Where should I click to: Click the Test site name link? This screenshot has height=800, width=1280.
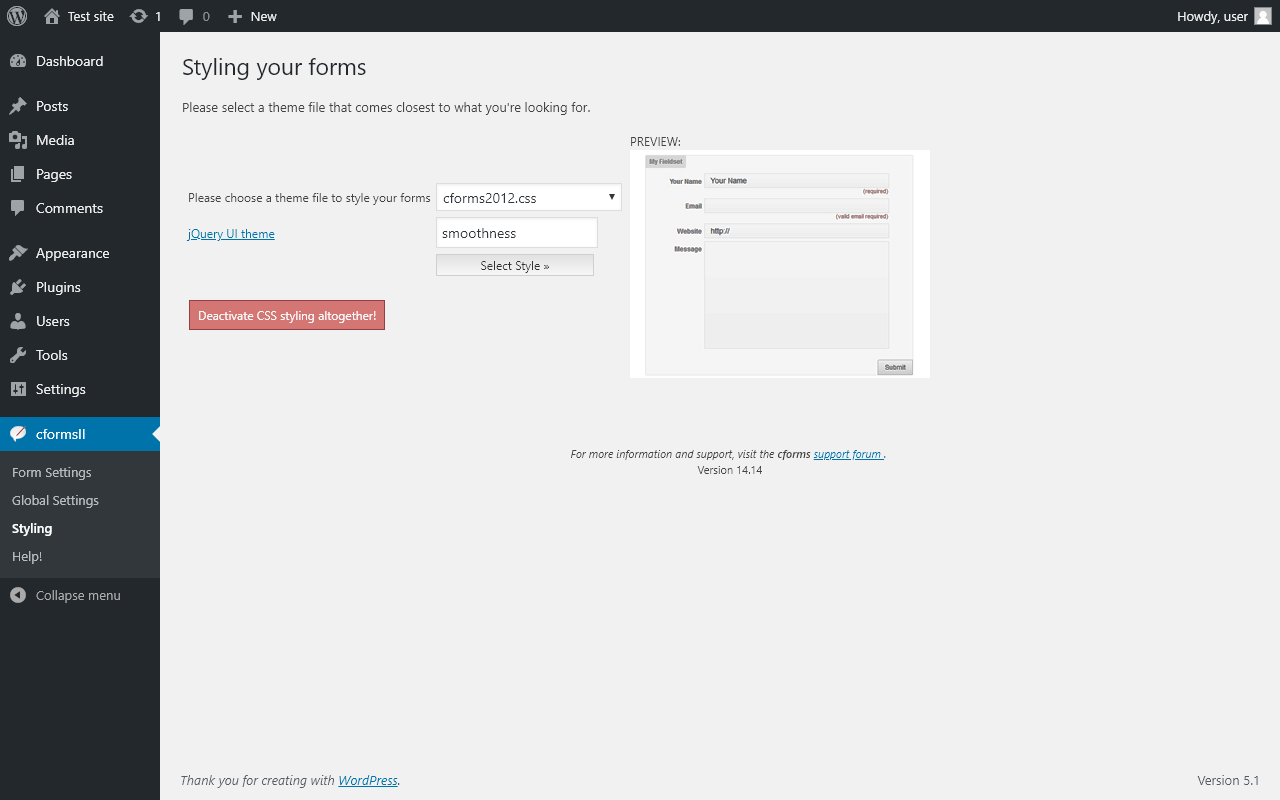[91, 16]
